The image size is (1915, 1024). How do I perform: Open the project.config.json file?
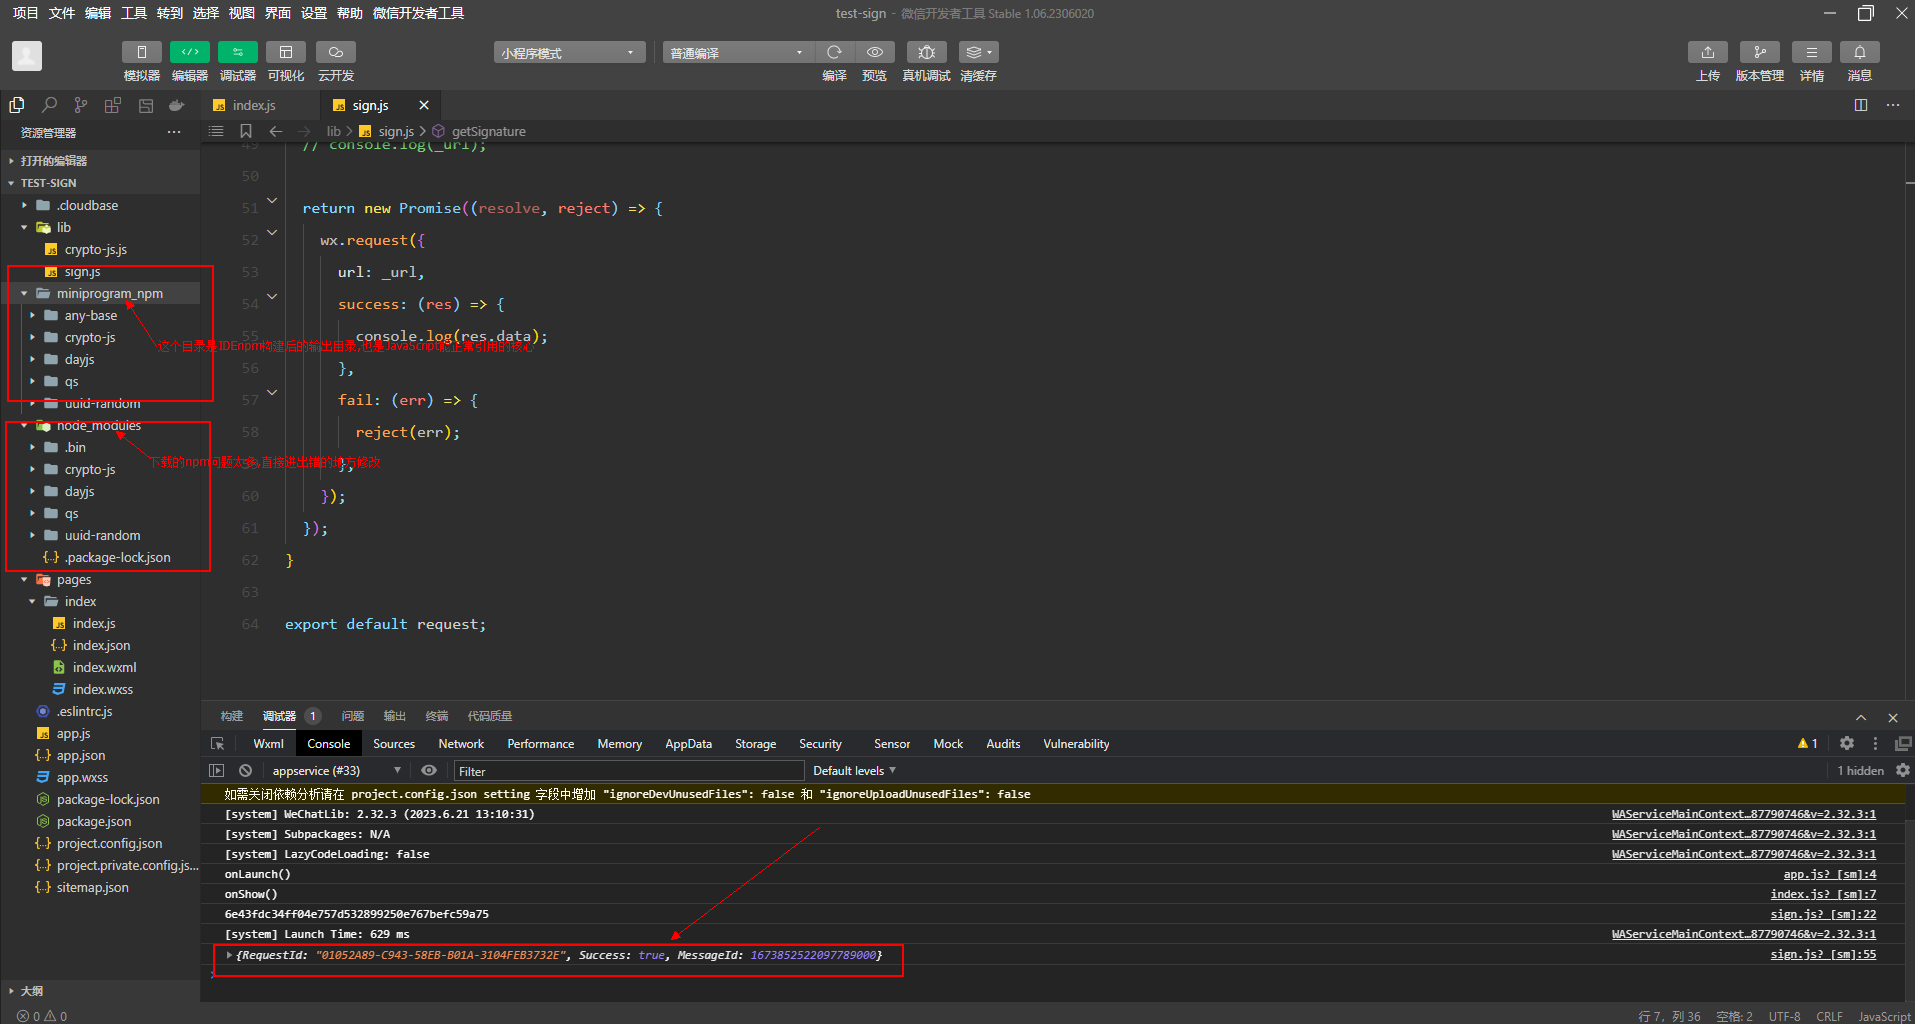[100, 843]
